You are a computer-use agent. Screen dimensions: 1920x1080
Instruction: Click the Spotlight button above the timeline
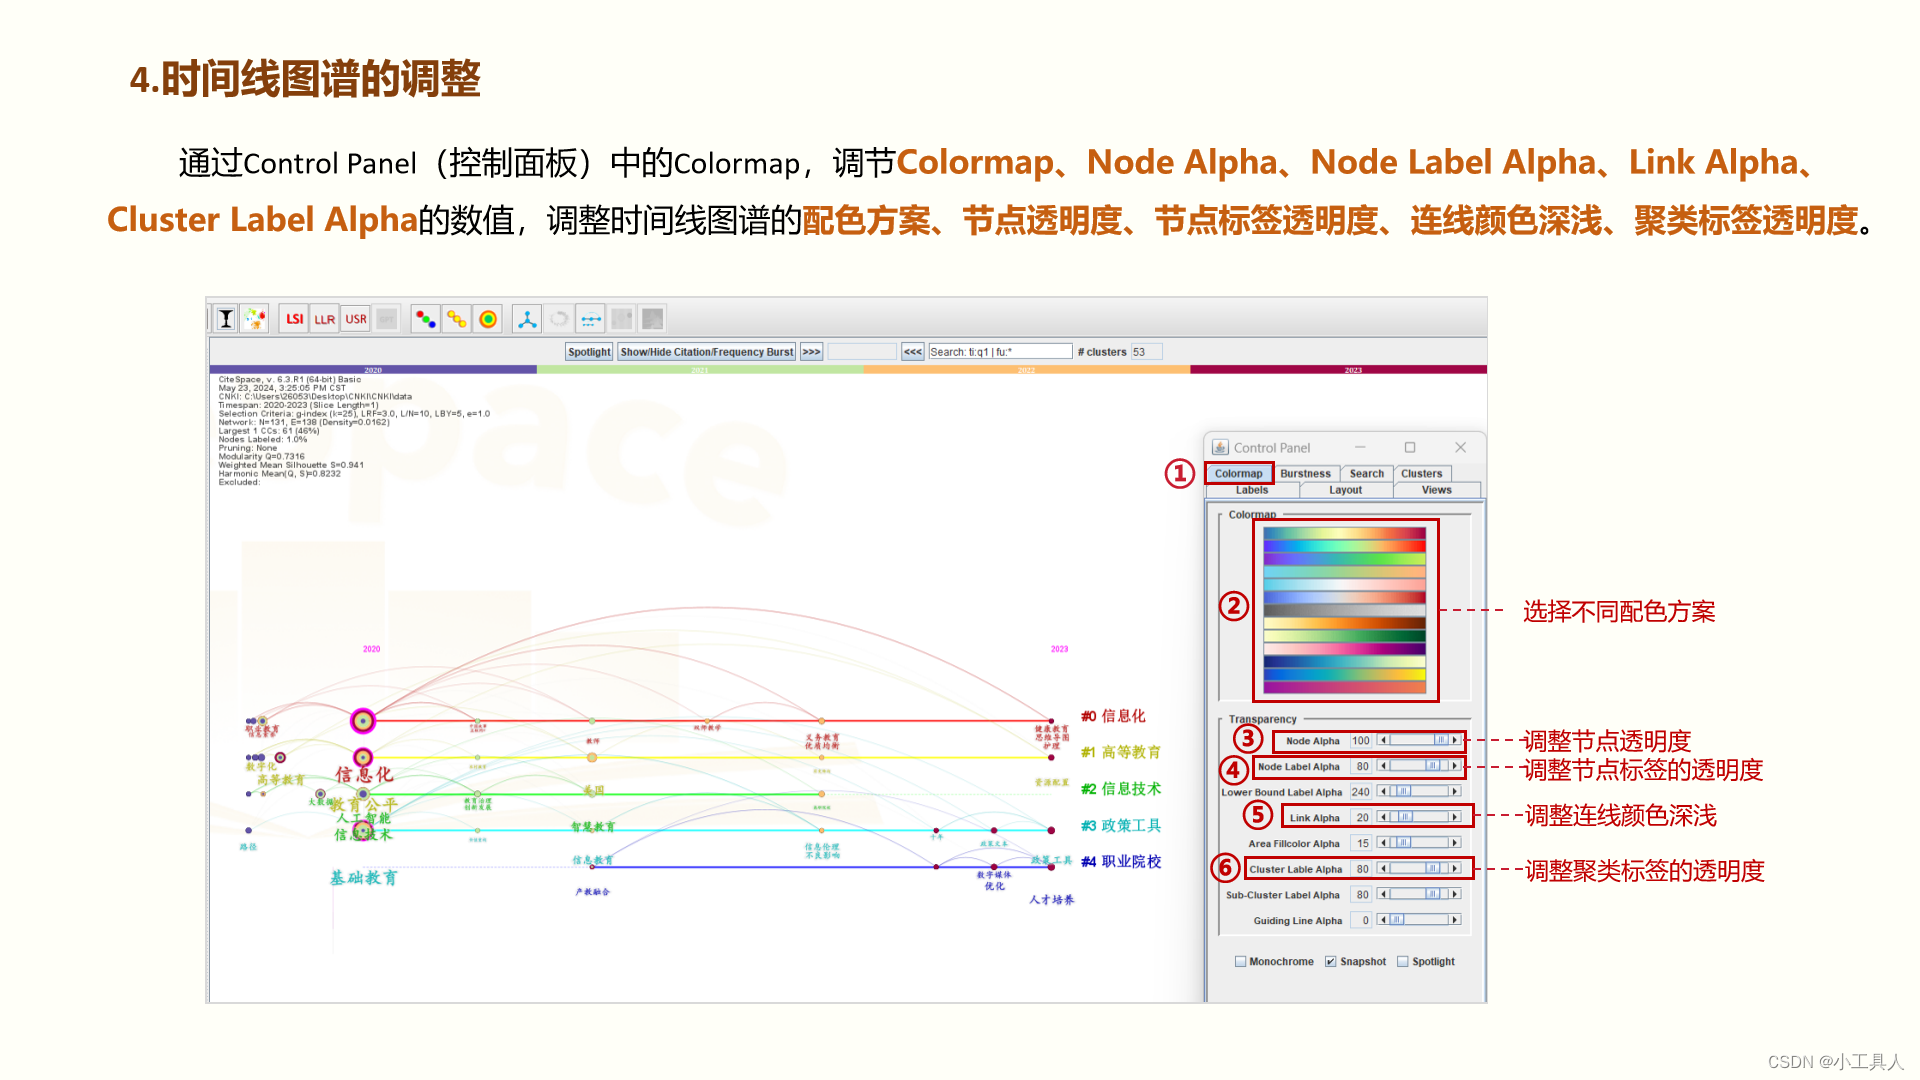589,352
